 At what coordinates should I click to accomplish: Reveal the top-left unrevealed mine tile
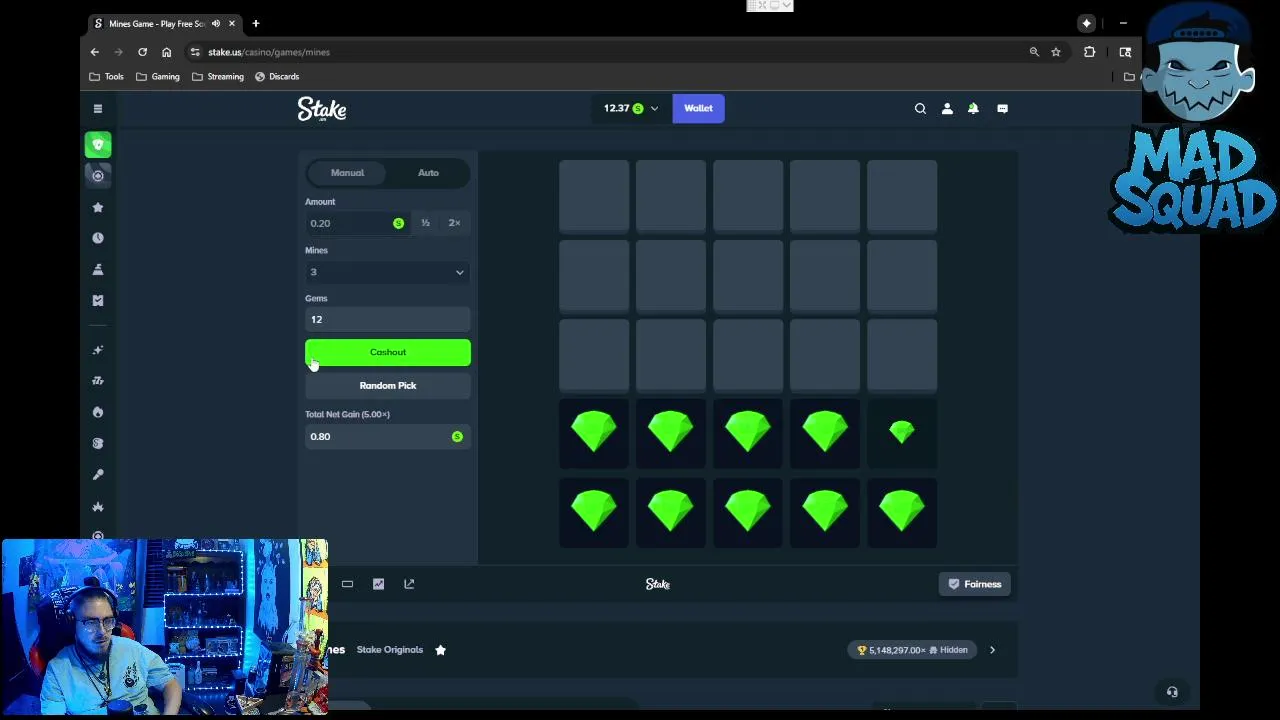coord(594,196)
